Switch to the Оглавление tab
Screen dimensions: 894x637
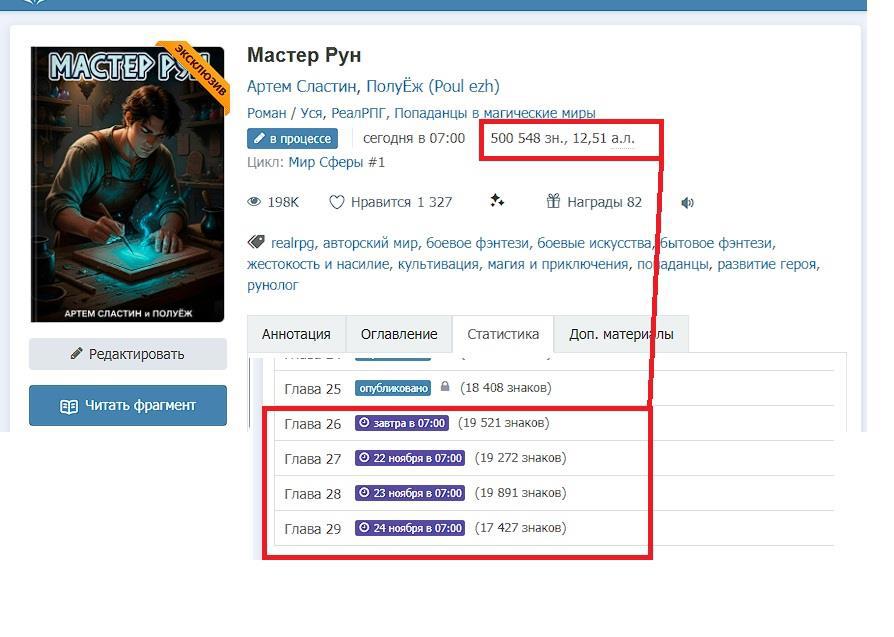399,334
